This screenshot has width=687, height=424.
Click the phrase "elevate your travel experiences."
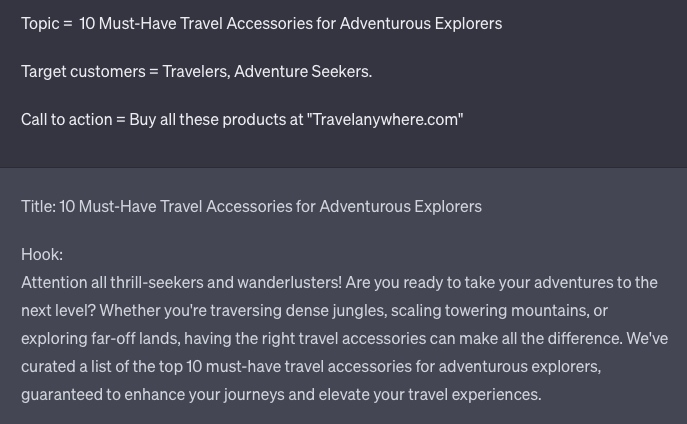point(430,395)
